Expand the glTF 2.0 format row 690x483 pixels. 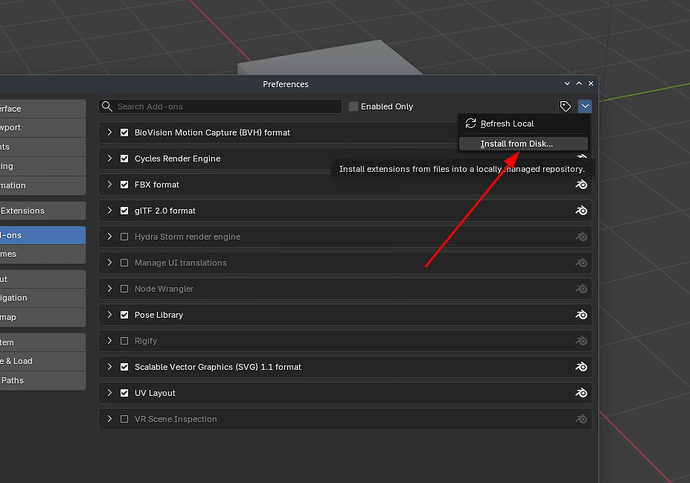click(110, 211)
